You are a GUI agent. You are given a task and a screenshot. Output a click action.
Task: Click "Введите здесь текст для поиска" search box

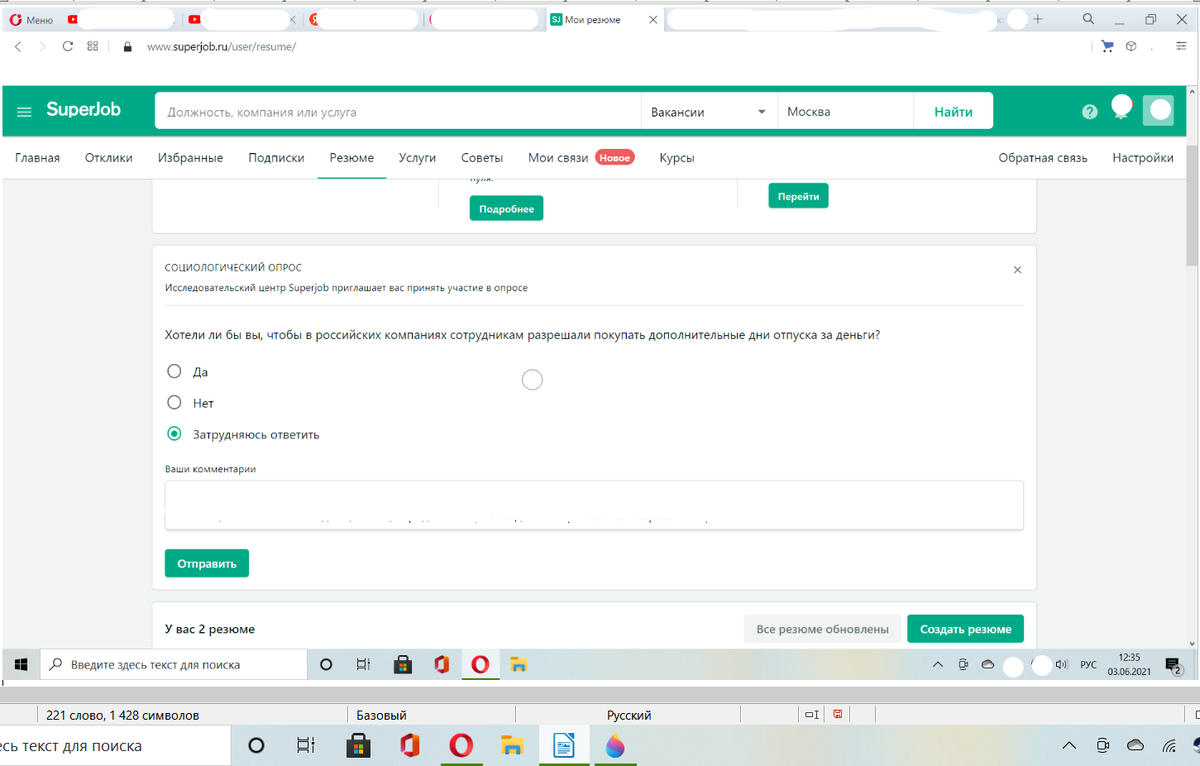pyautogui.click(x=174, y=664)
